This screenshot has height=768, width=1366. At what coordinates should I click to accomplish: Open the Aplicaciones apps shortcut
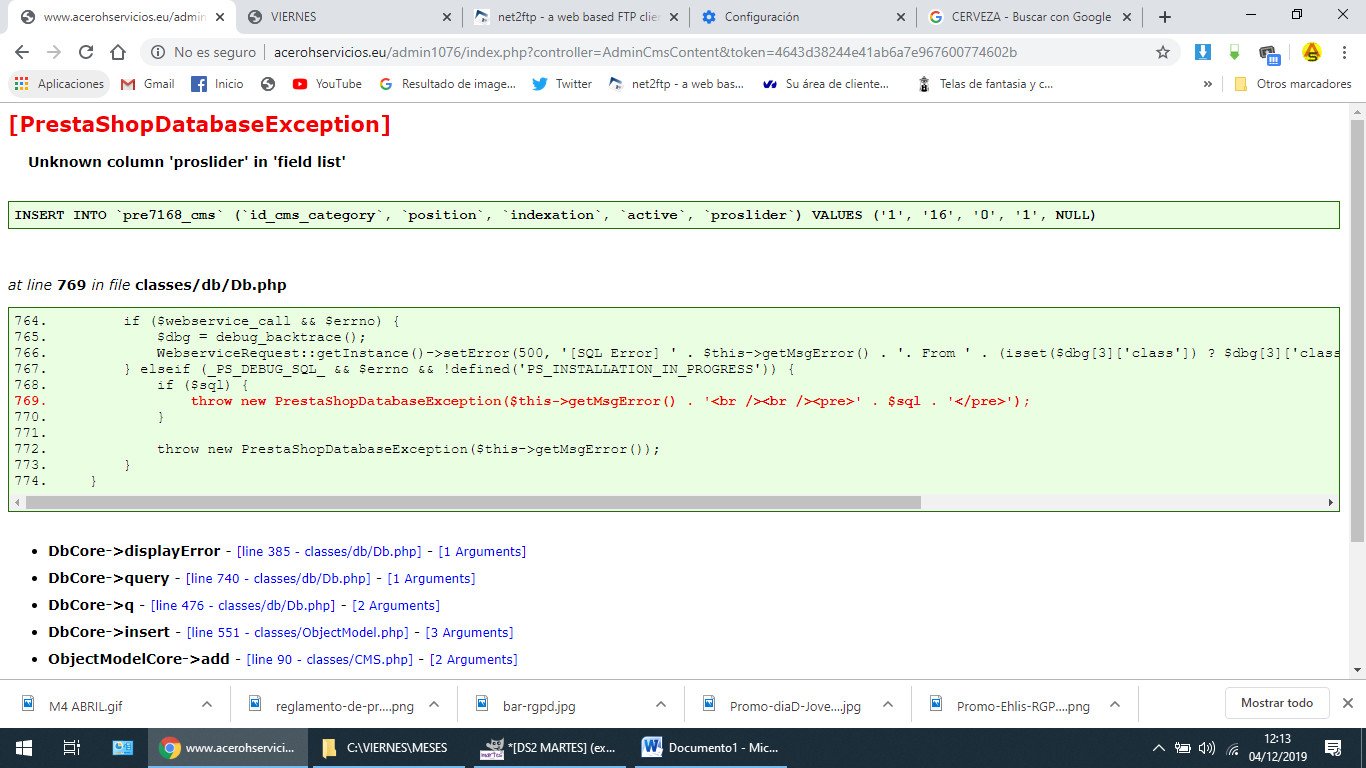(59, 84)
